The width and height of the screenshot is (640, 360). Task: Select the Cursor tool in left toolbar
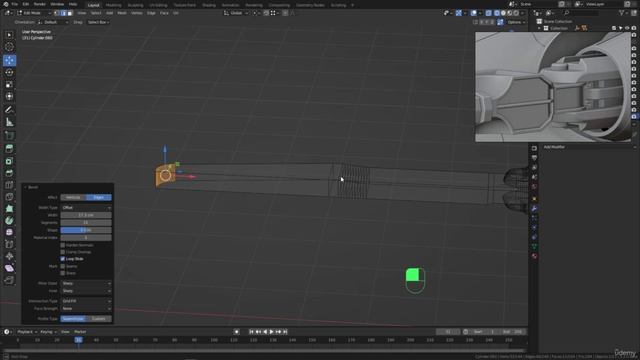[x=9, y=47]
